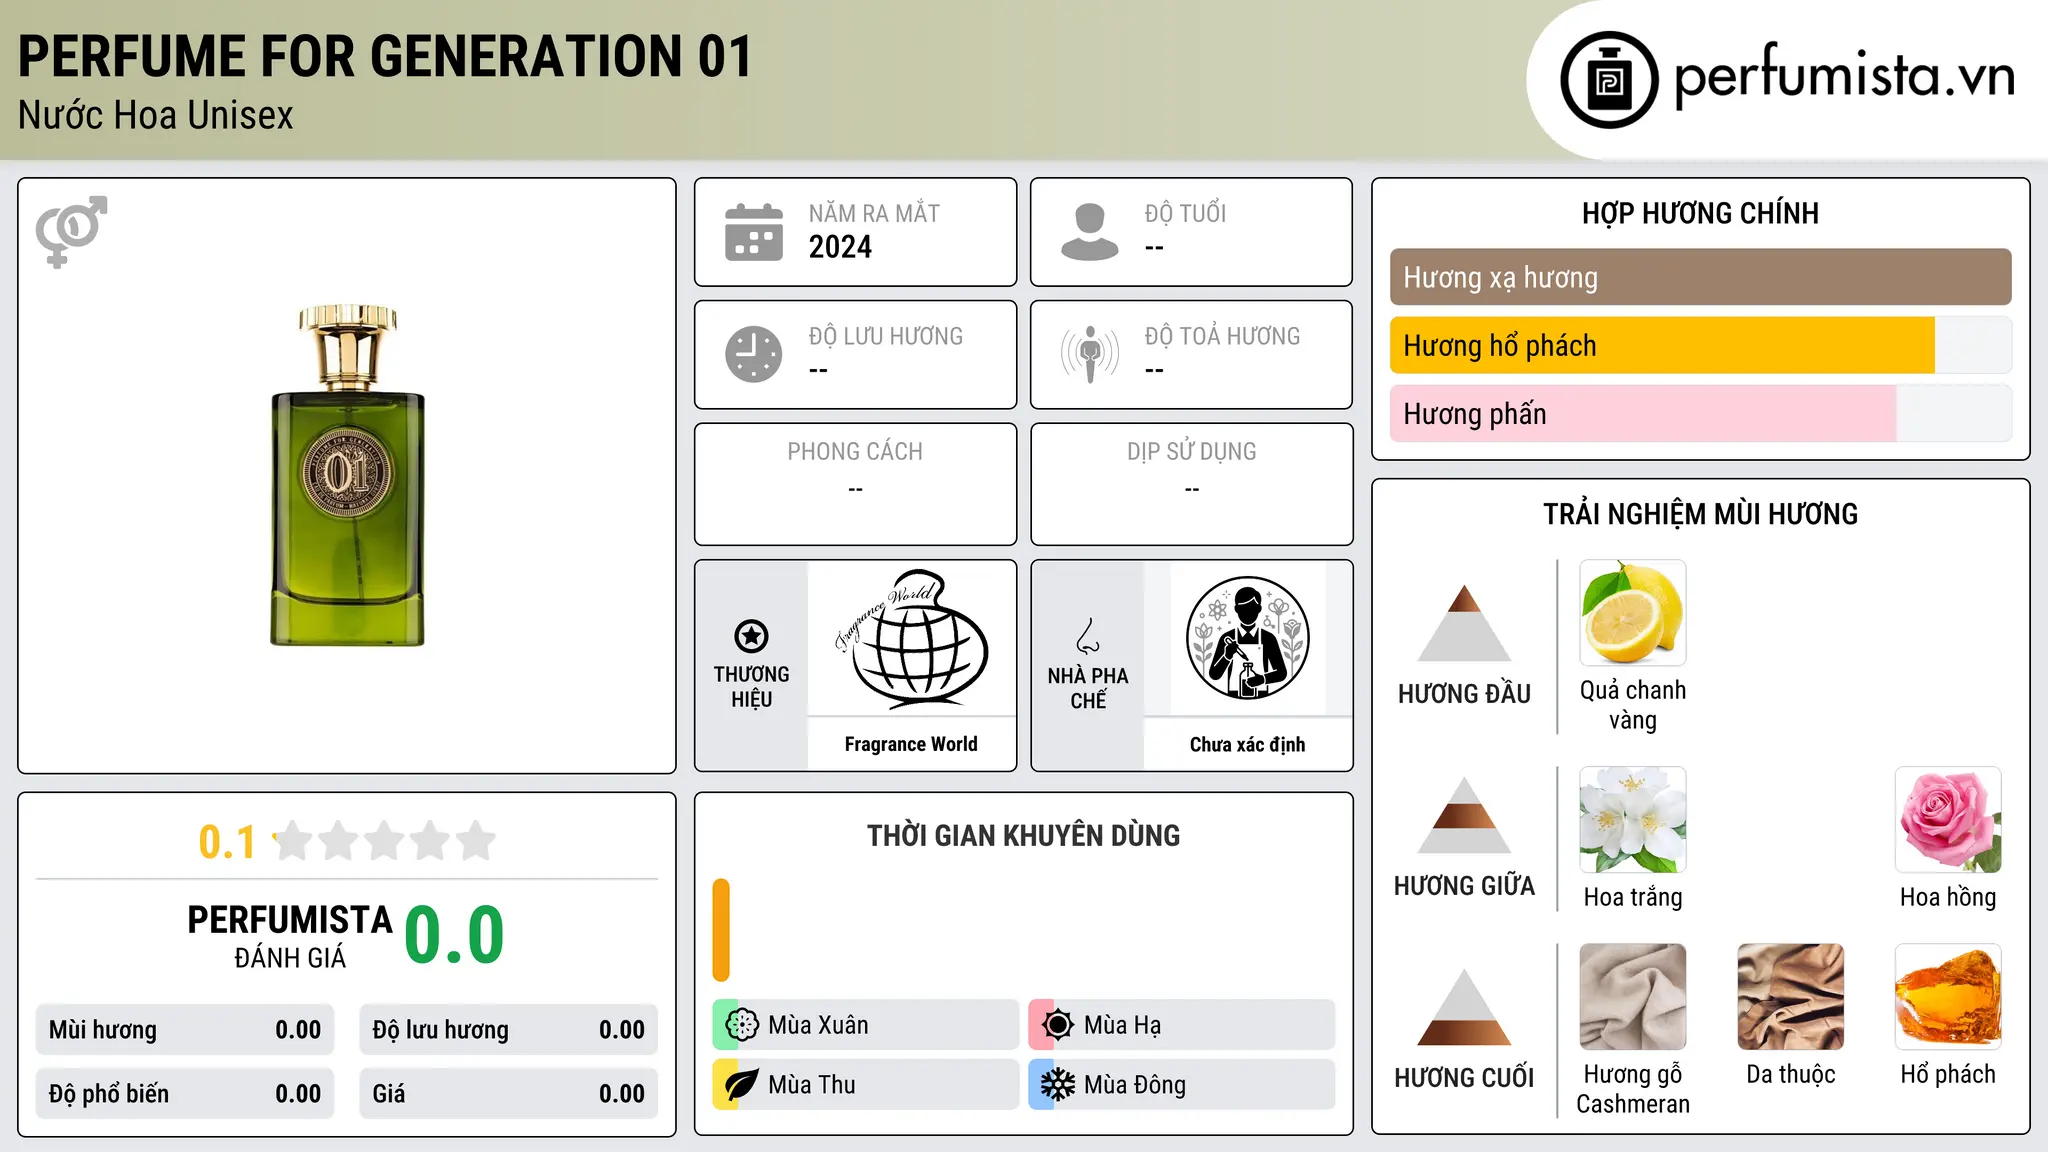Click the flower icon for Mùa Xuân

[x=742, y=1025]
